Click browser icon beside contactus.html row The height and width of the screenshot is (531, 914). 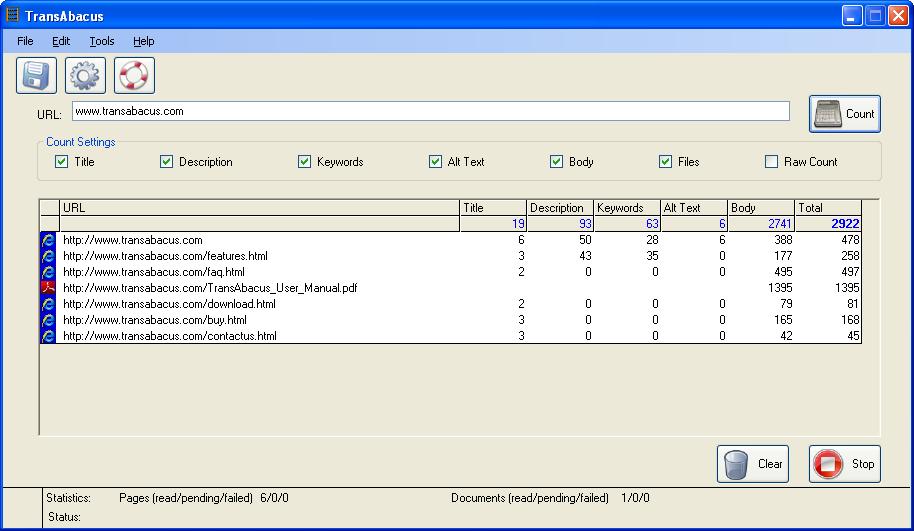pos(48,336)
